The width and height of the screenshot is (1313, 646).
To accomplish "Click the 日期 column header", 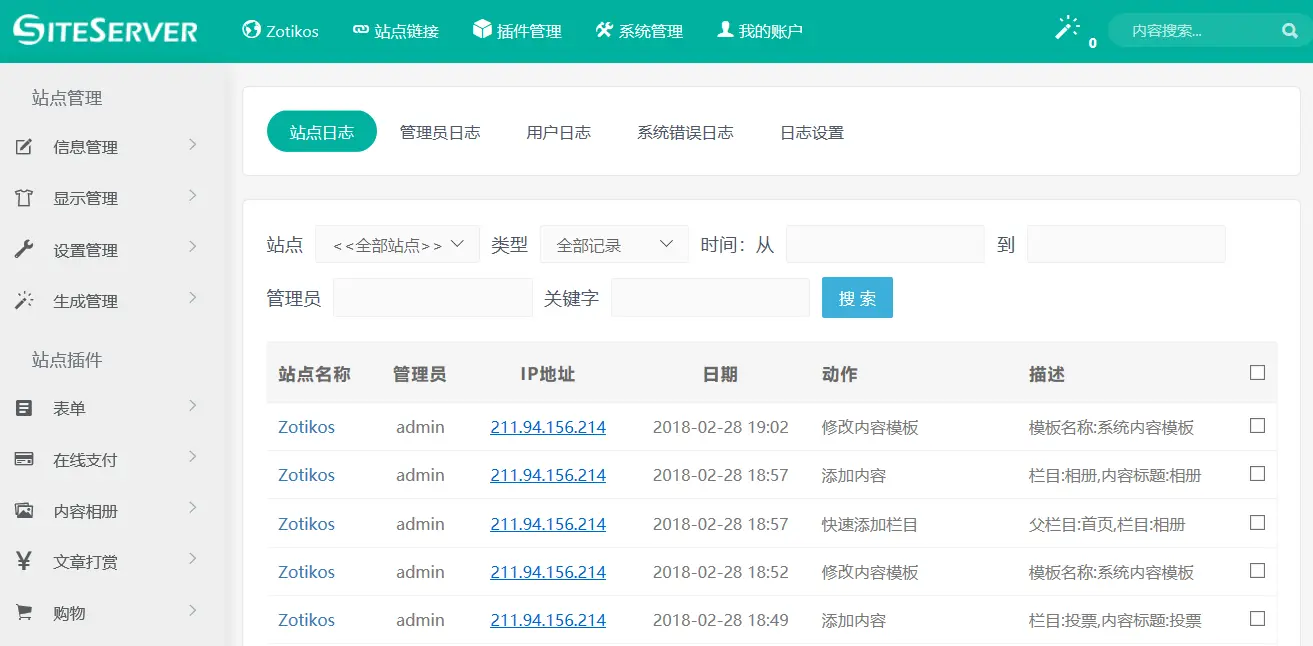I will [x=720, y=374].
